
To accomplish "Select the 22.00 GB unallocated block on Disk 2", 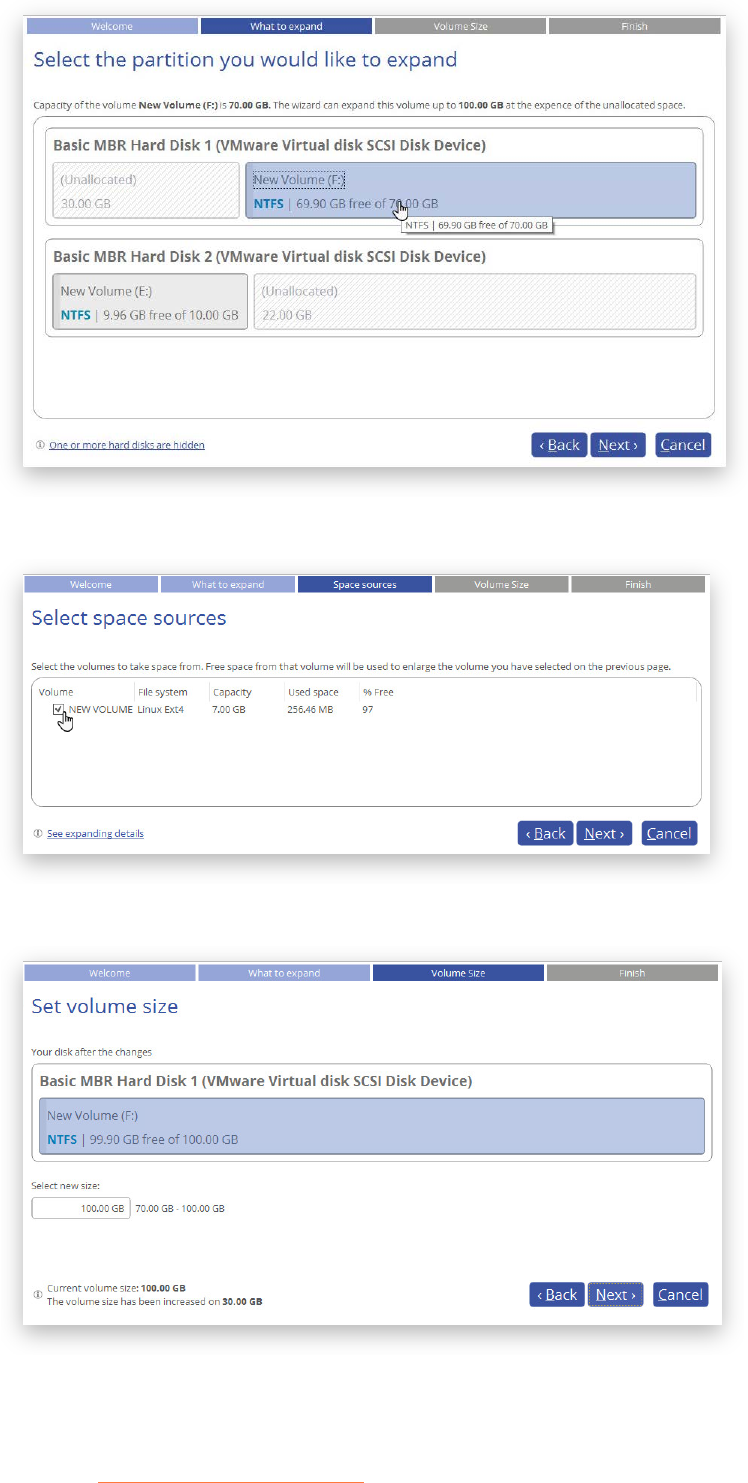I will point(475,302).
